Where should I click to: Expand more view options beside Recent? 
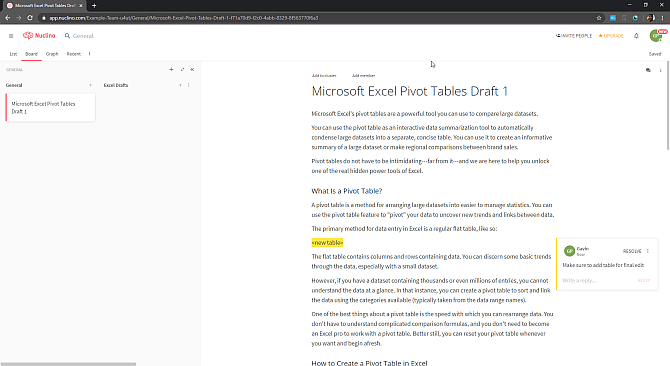pos(89,54)
